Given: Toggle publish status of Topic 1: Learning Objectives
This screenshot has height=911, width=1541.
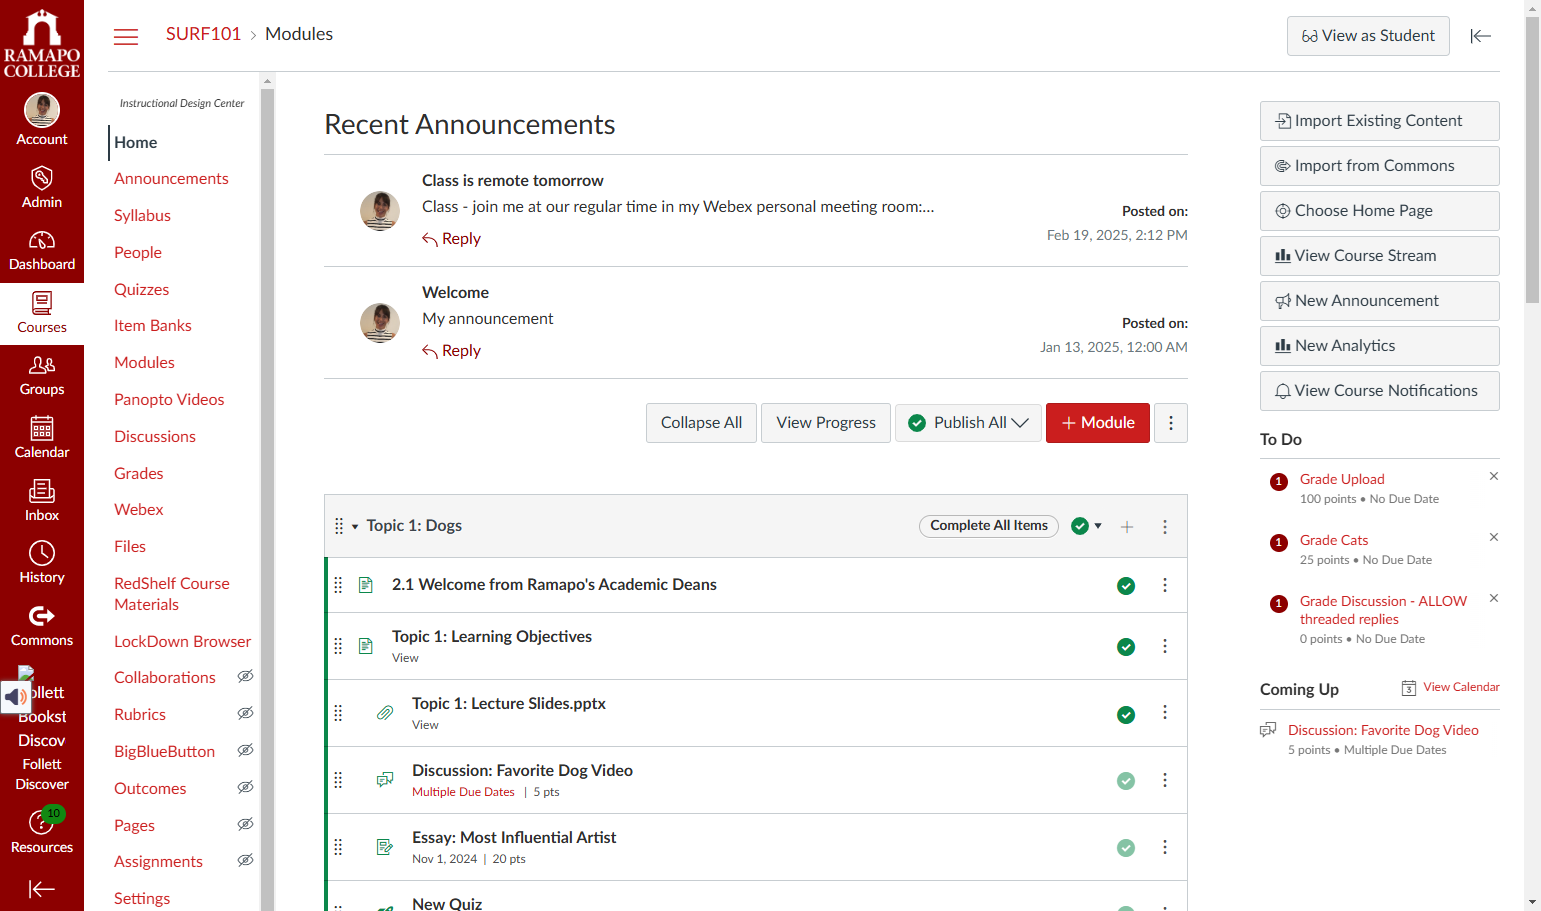Looking at the screenshot, I should coord(1126,647).
